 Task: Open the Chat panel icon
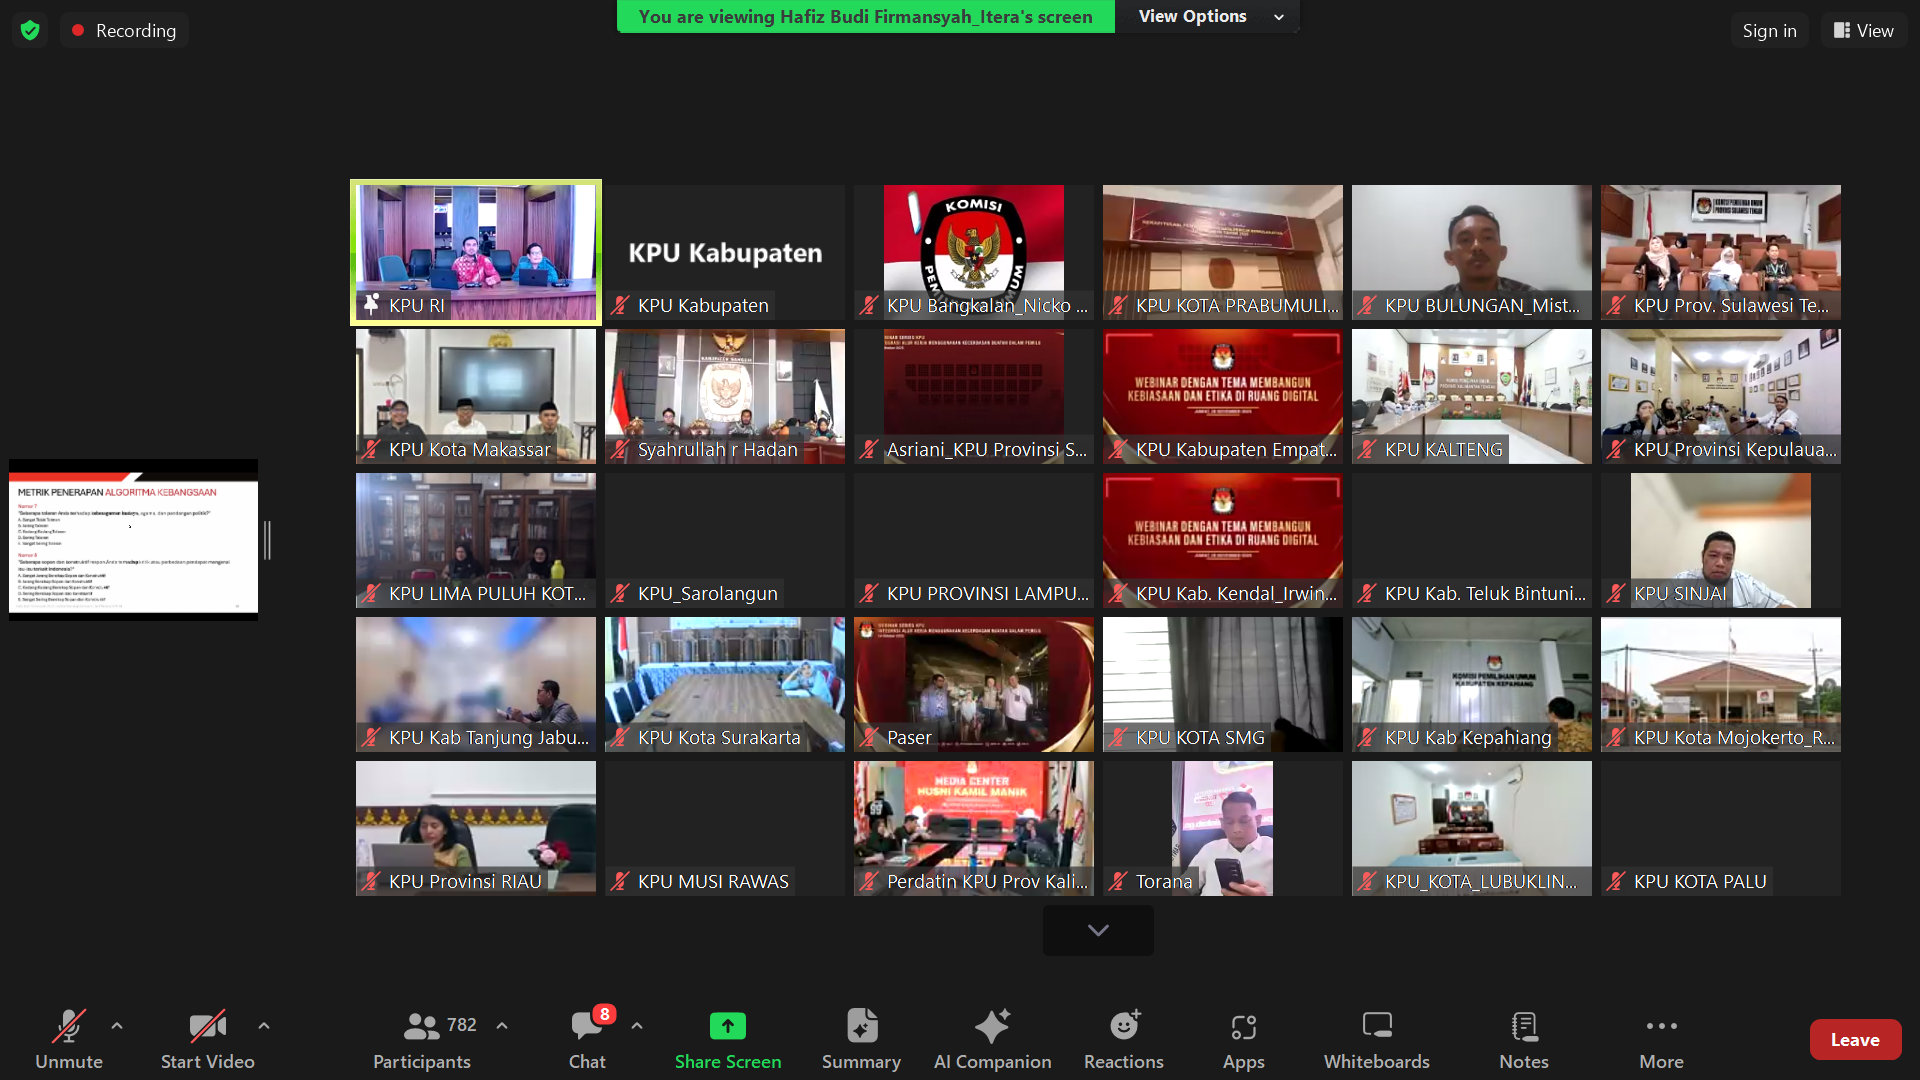coord(587,1027)
